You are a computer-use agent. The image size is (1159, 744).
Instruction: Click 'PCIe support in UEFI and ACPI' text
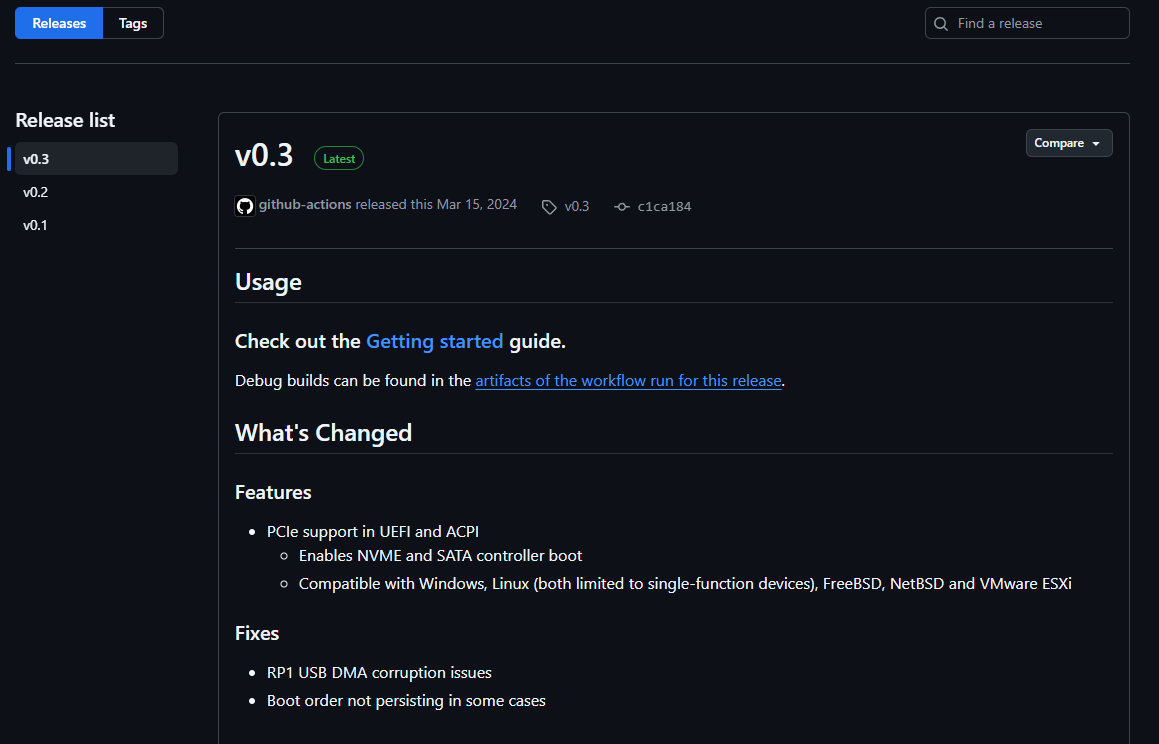(x=373, y=532)
